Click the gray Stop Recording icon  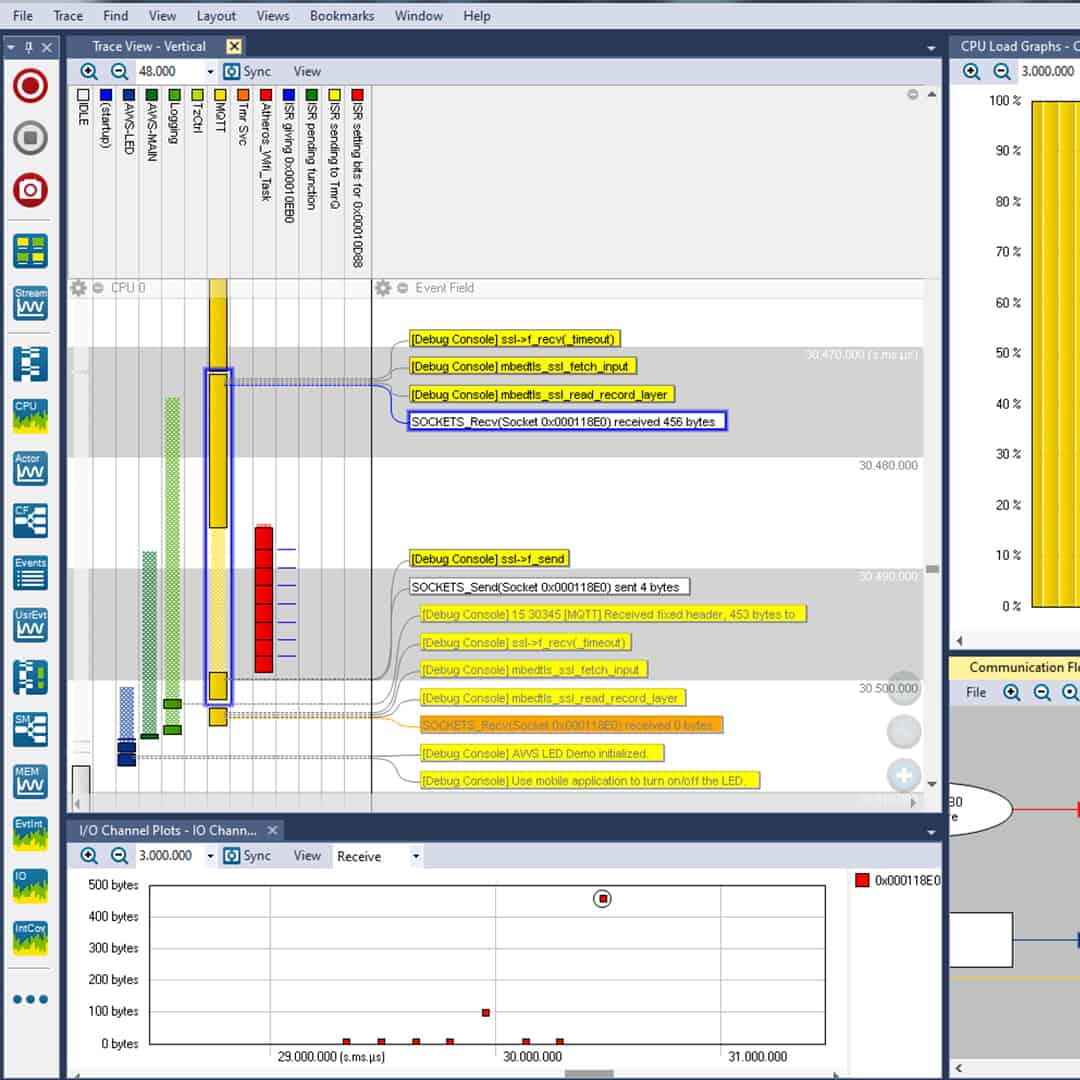(30, 138)
